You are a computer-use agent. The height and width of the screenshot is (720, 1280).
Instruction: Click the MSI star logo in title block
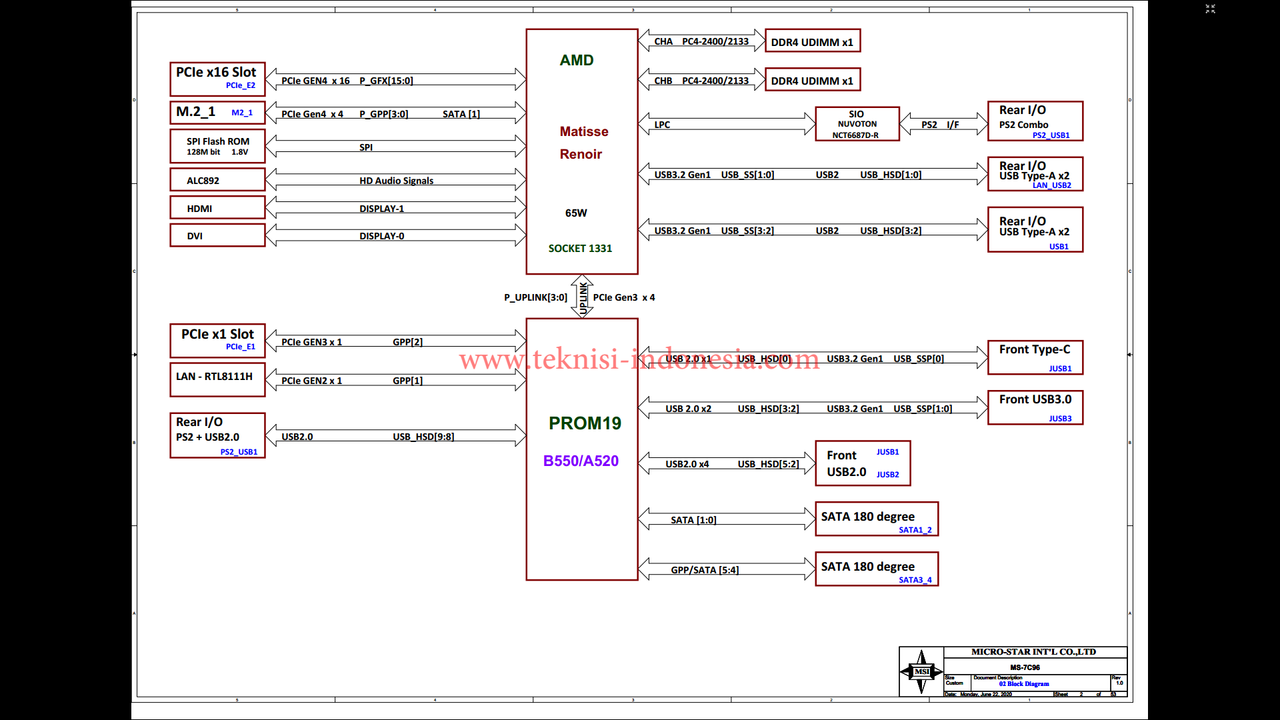pos(919,672)
